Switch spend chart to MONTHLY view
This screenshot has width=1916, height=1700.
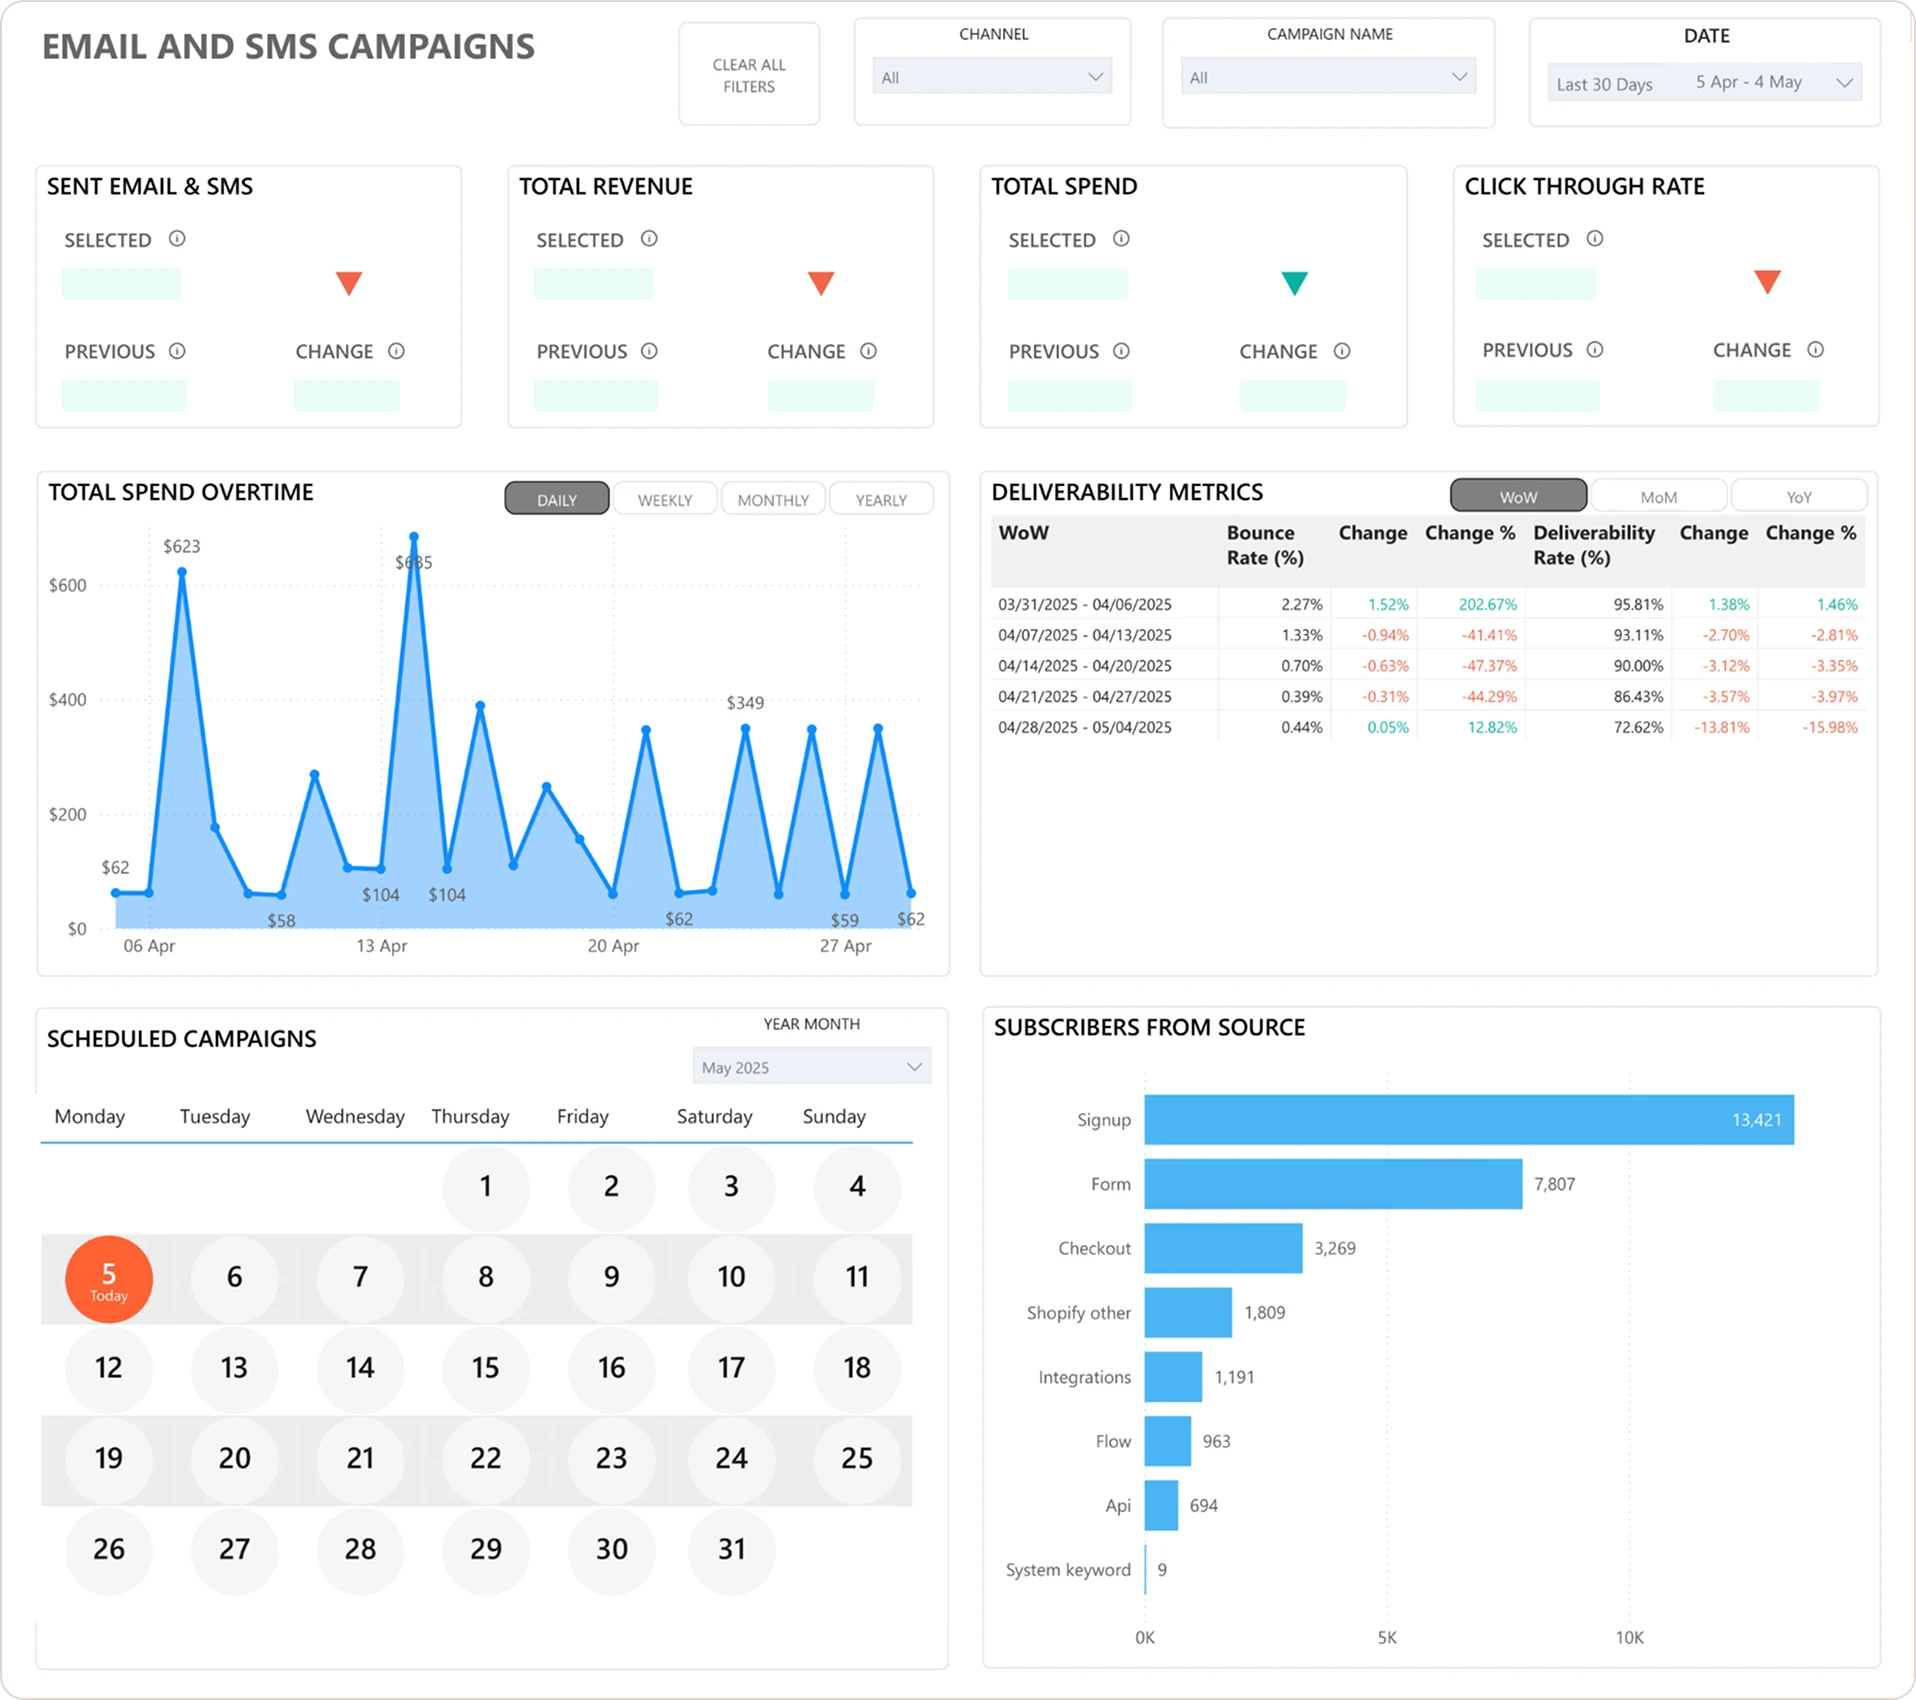click(x=773, y=499)
